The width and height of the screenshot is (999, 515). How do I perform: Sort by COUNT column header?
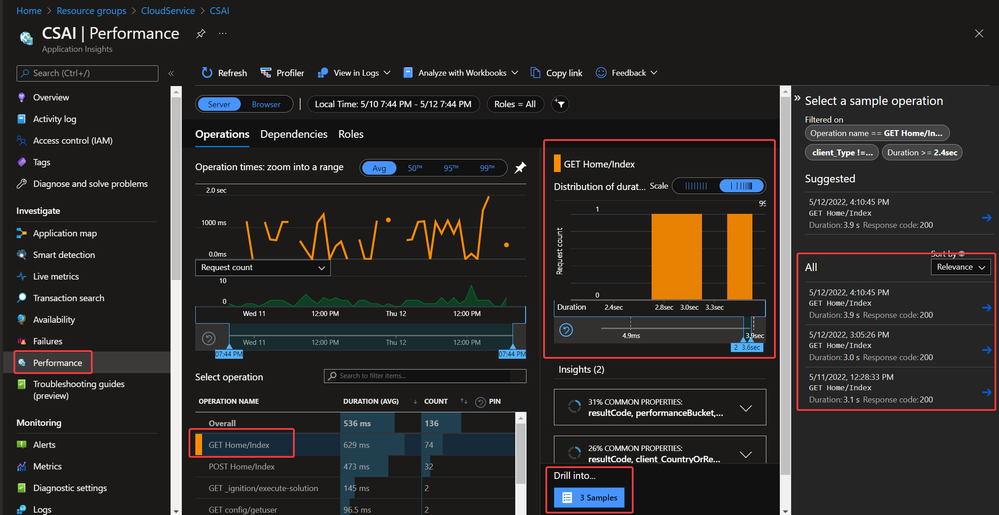[x=435, y=402]
